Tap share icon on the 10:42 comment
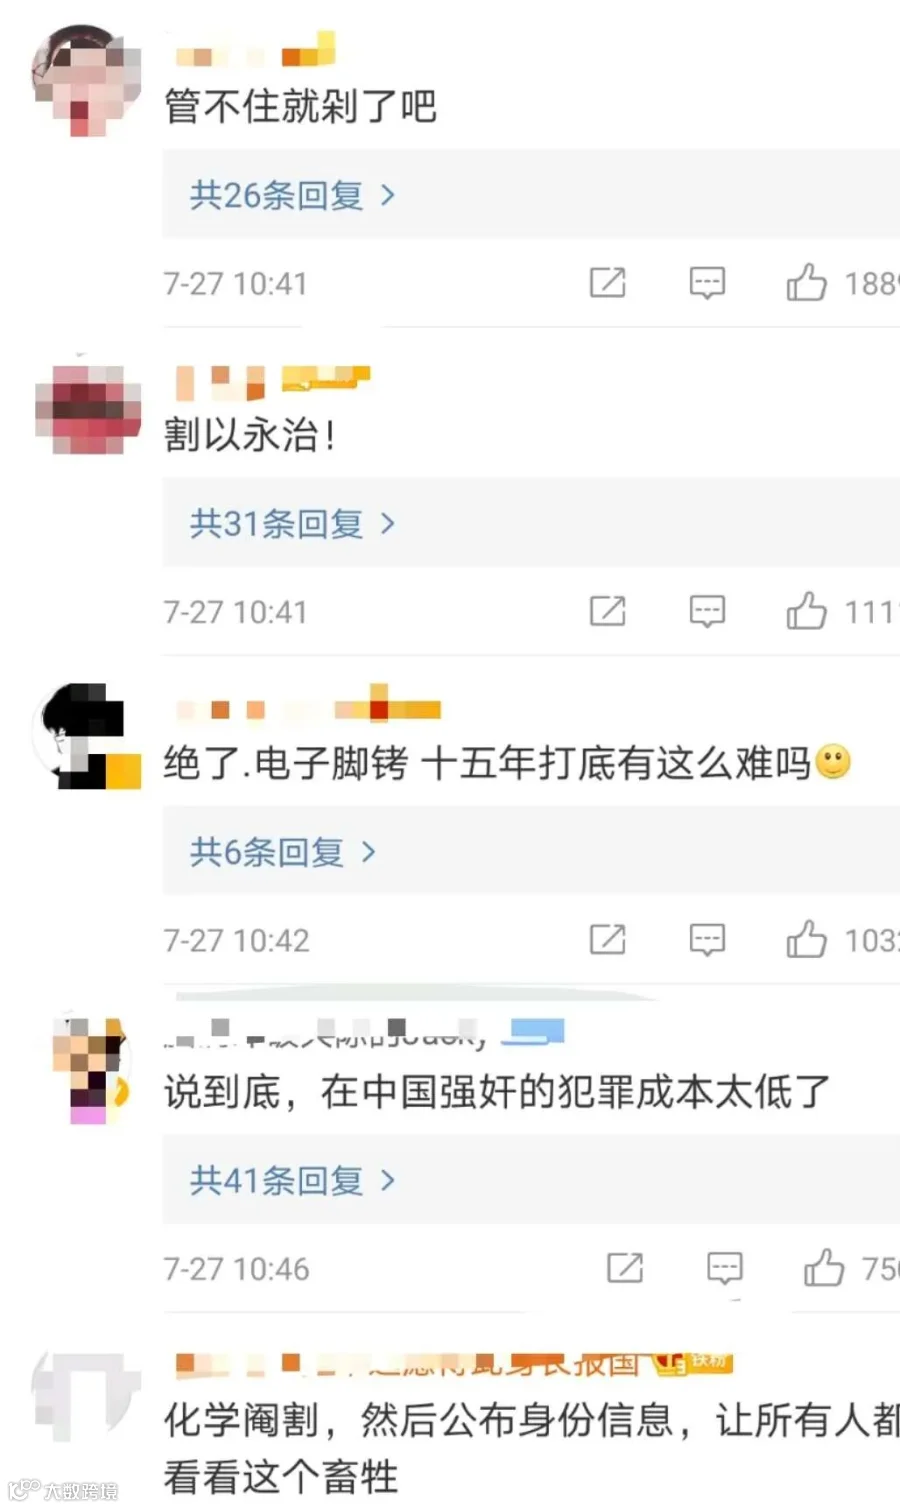900x1508 pixels. 607,939
